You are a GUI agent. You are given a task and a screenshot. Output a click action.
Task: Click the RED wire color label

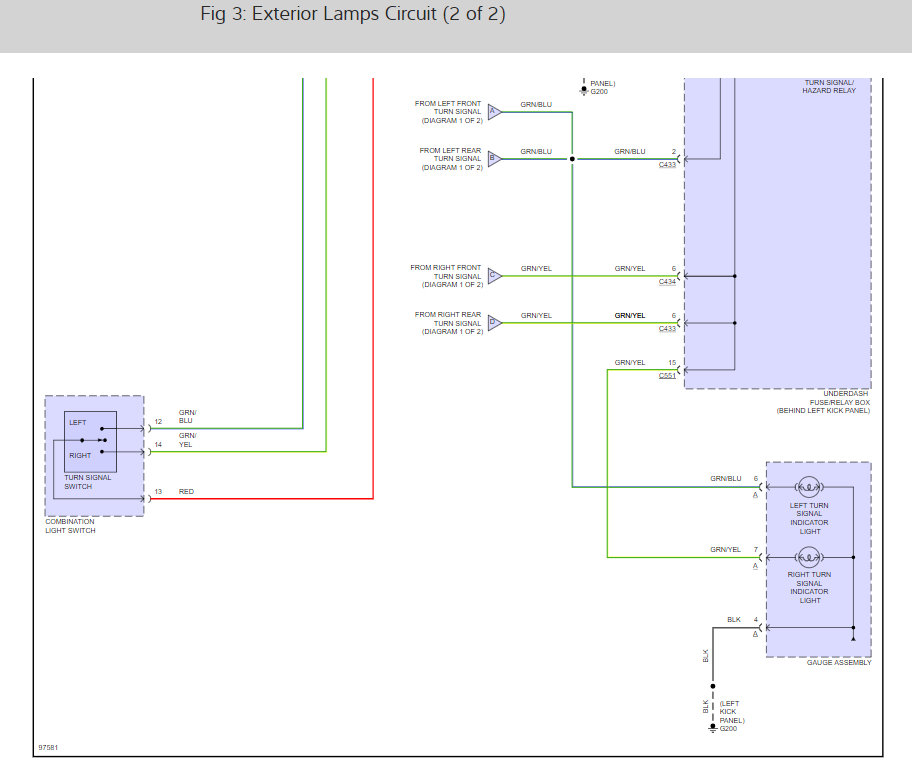coord(186,491)
